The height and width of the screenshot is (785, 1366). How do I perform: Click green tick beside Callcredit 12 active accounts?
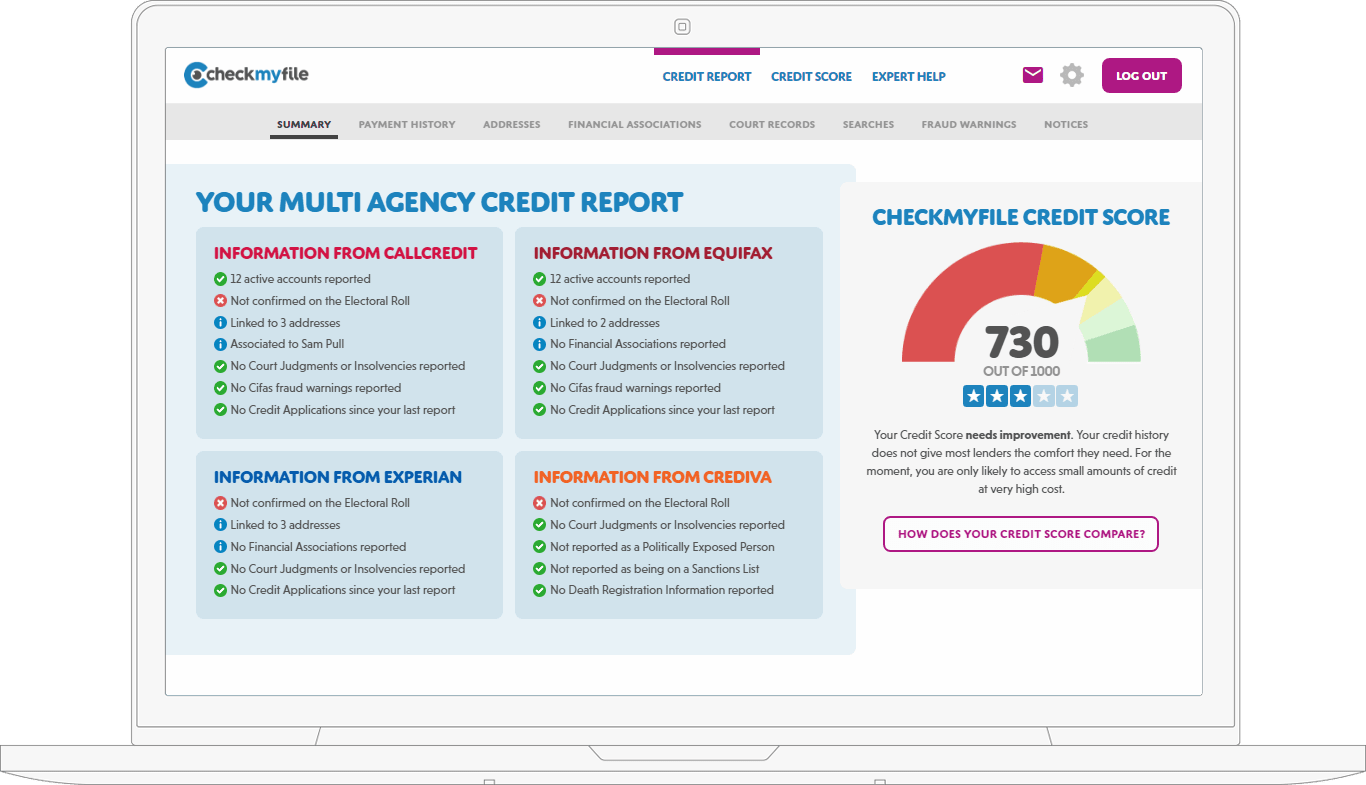pos(220,279)
